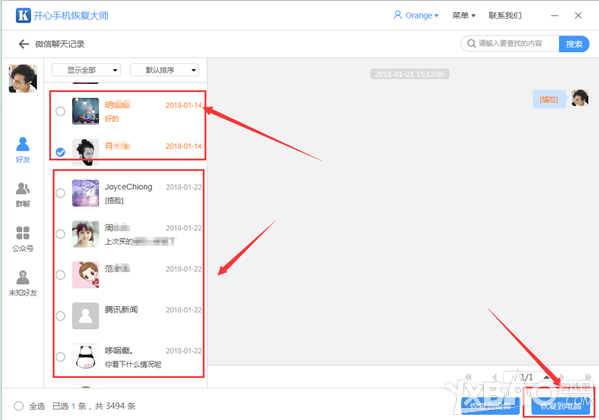The image size is (599, 420).
Task: Click the [尴尬] chat bubble
Action: click(549, 99)
